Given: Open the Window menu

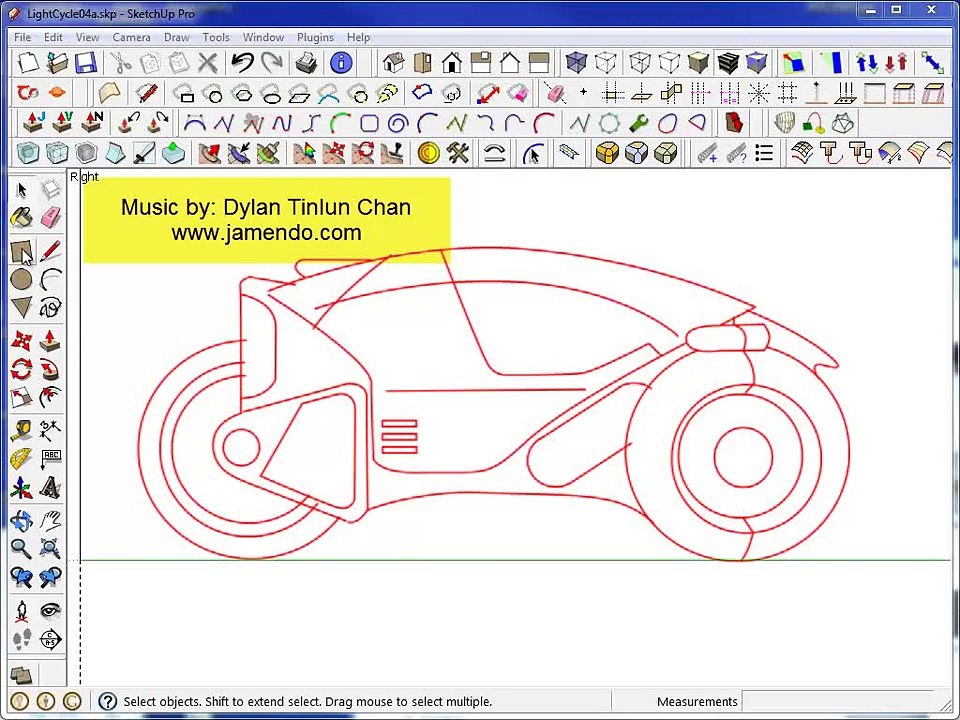Looking at the screenshot, I should pyautogui.click(x=263, y=37).
